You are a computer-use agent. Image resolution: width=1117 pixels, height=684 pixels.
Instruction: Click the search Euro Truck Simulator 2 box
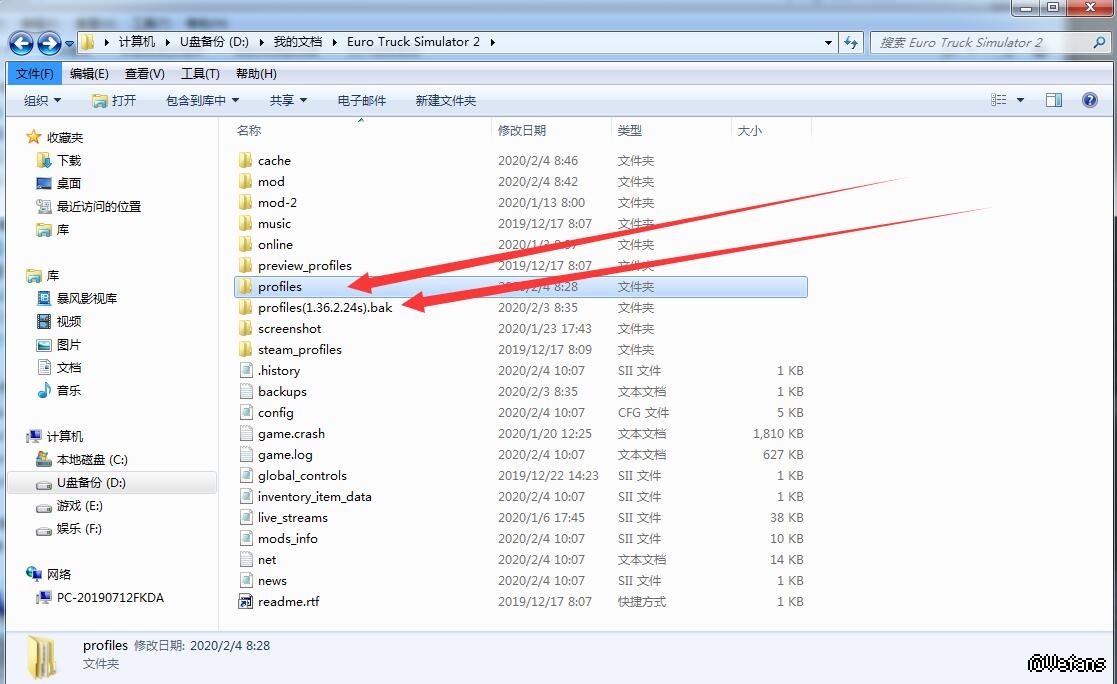pos(980,42)
